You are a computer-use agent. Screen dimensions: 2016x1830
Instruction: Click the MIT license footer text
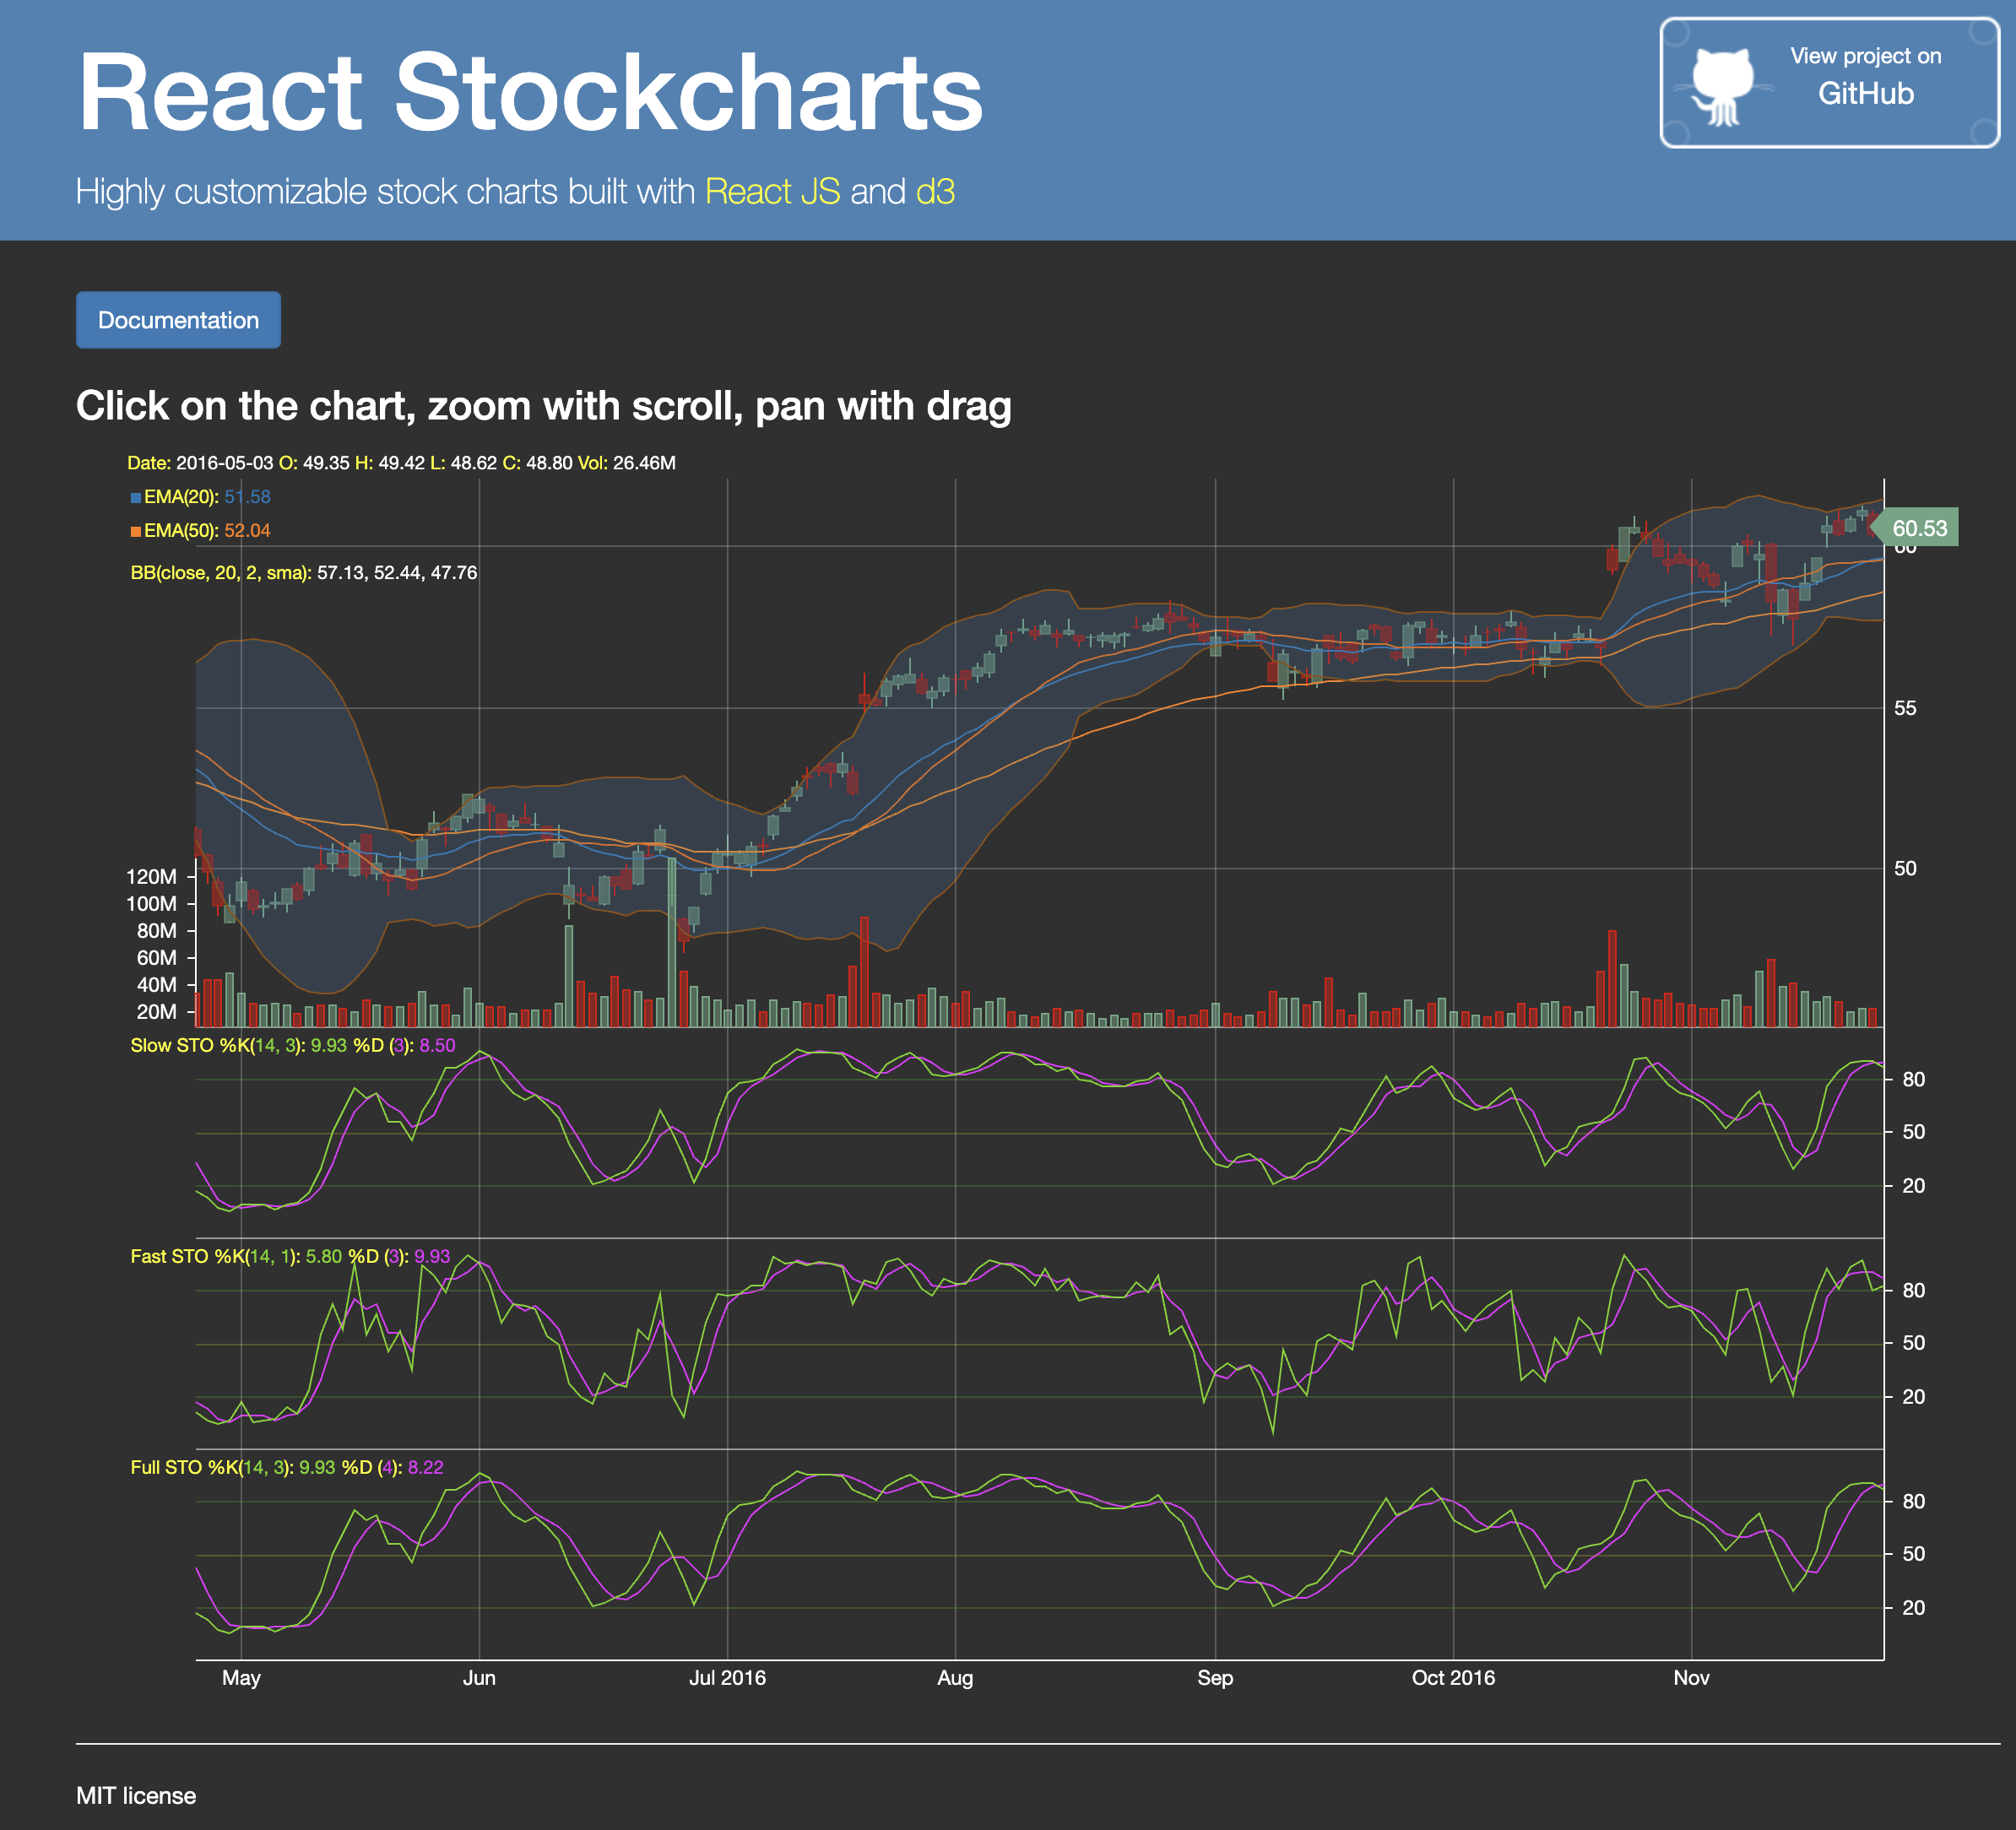[x=136, y=1795]
